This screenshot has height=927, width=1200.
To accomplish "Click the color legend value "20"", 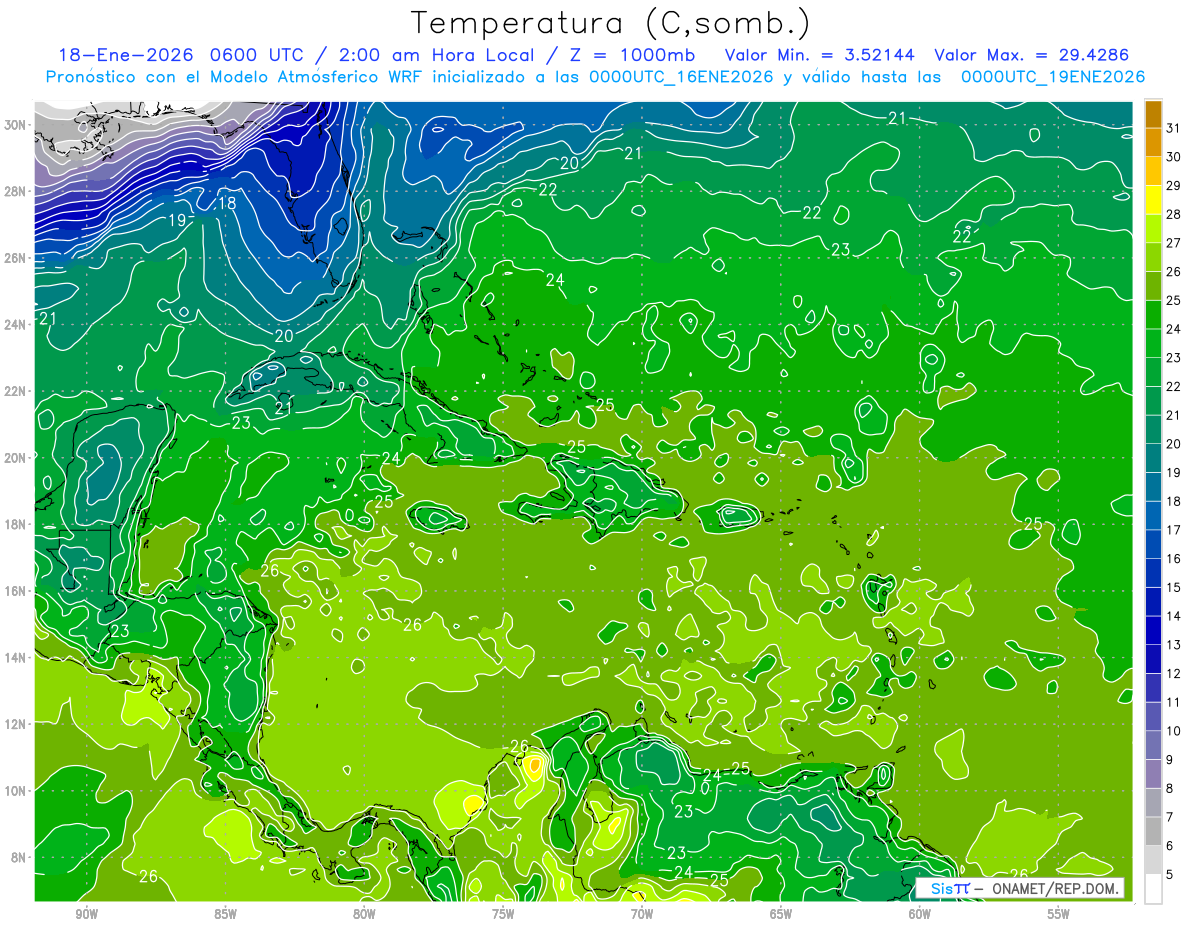I will pyautogui.click(x=1174, y=444).
